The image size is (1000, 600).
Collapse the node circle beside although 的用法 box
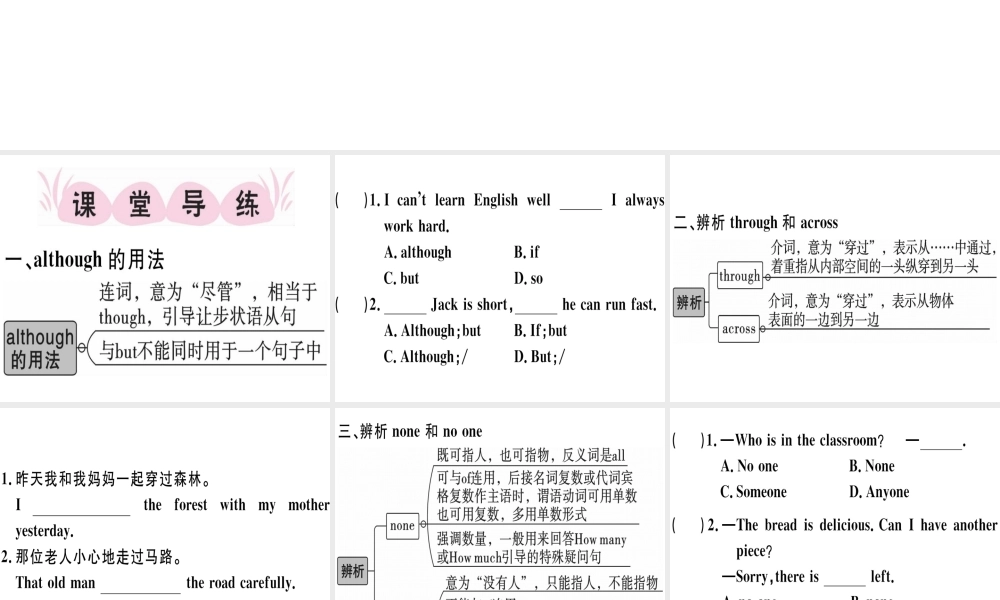[x=82, y=348]
